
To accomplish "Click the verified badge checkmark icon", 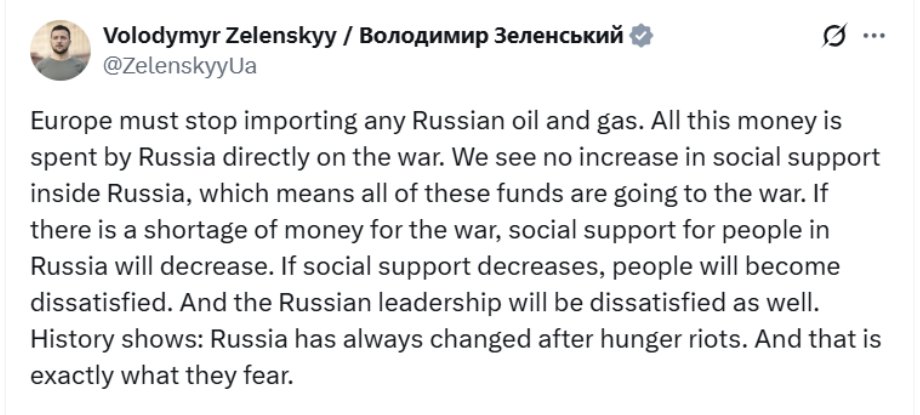I will click(x=641, y=37).
